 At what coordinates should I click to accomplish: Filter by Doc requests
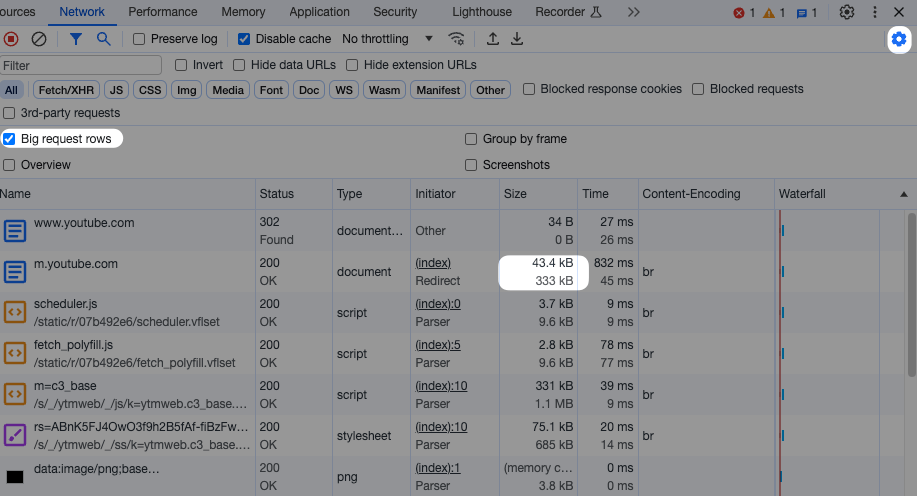coord(309,90)
